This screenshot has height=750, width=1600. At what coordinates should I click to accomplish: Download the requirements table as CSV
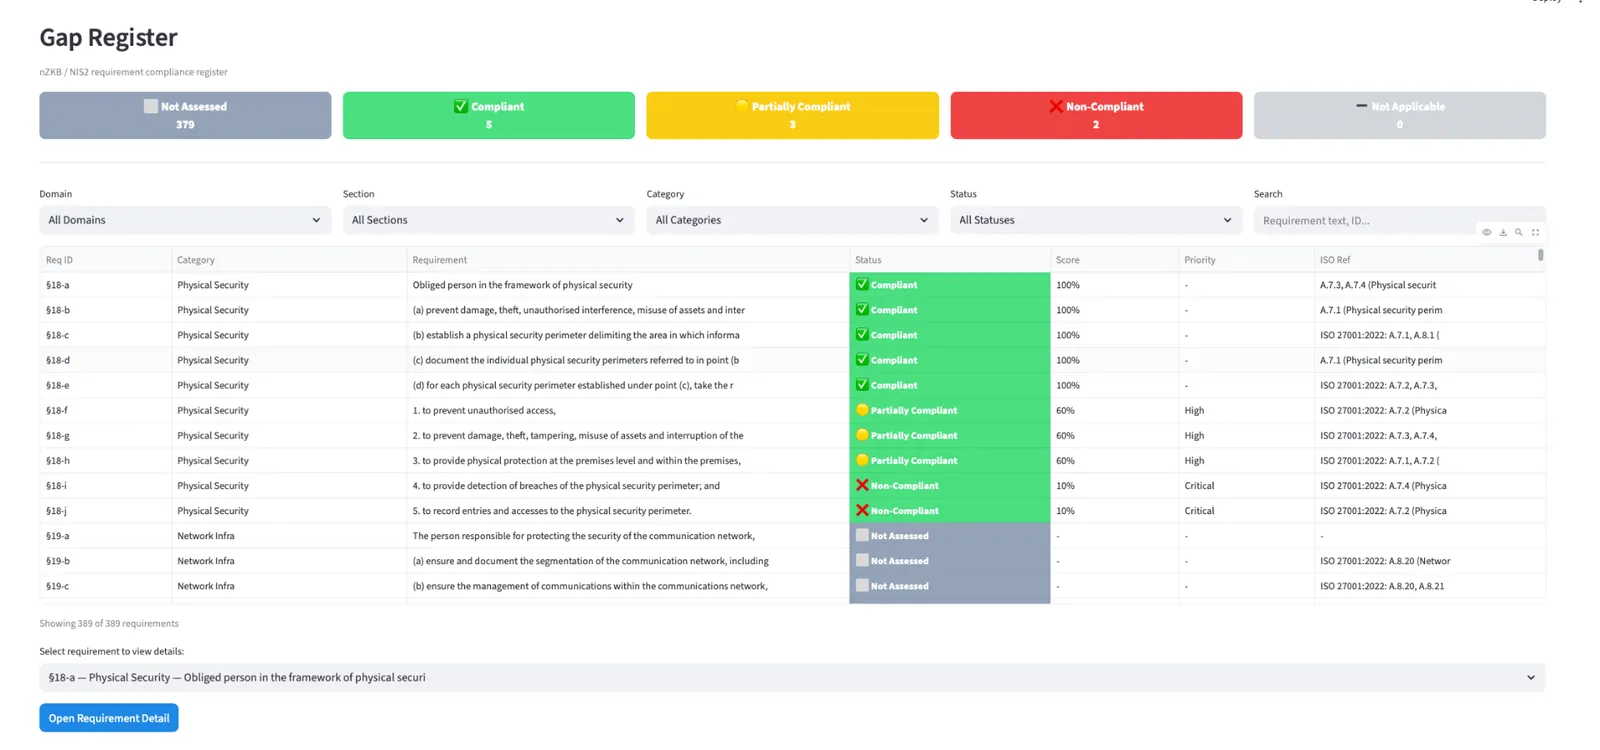tap(1502, 232)
